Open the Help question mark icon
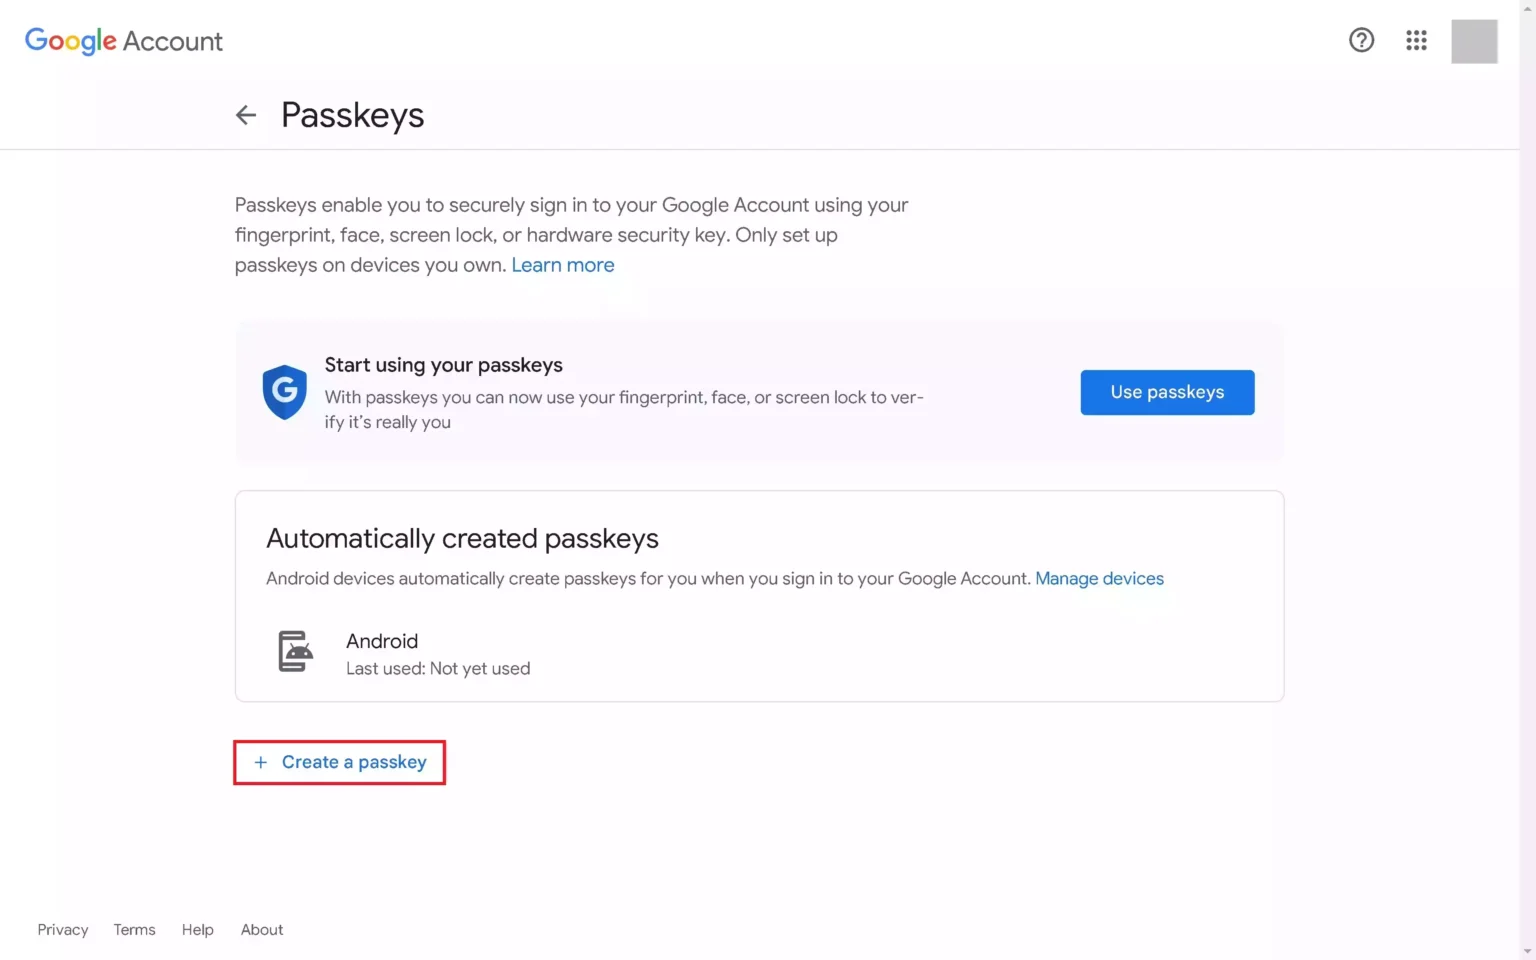Viewport: 1536px width, 960px height. (1361, 40)
